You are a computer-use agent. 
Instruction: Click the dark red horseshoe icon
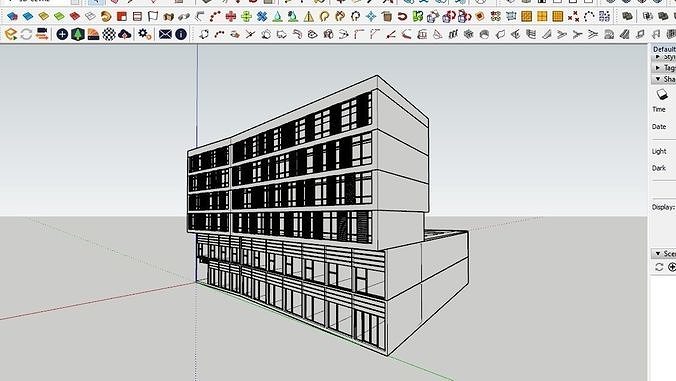(402, 16)
